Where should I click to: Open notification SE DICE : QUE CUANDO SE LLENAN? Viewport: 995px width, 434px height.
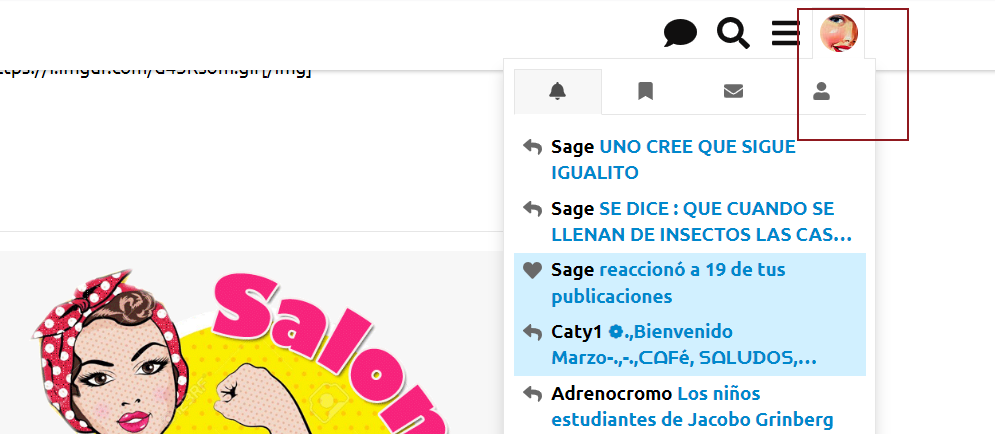tap(690, 221)
